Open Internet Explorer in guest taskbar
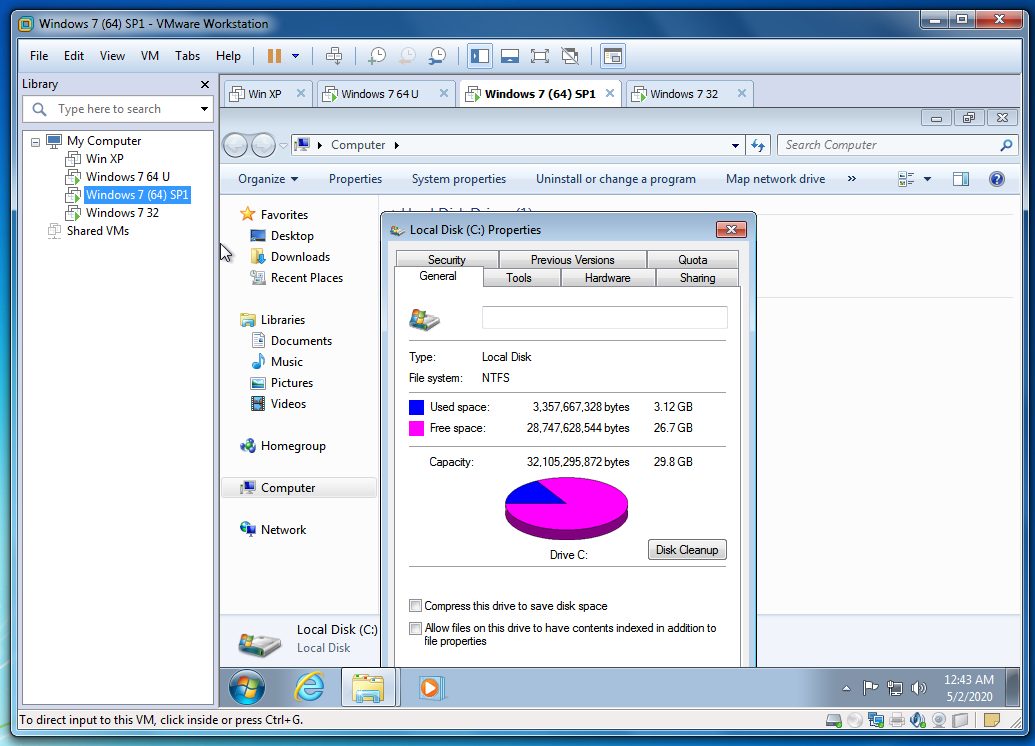This screenshot has height=746, width=1035. tap(310, 688)
